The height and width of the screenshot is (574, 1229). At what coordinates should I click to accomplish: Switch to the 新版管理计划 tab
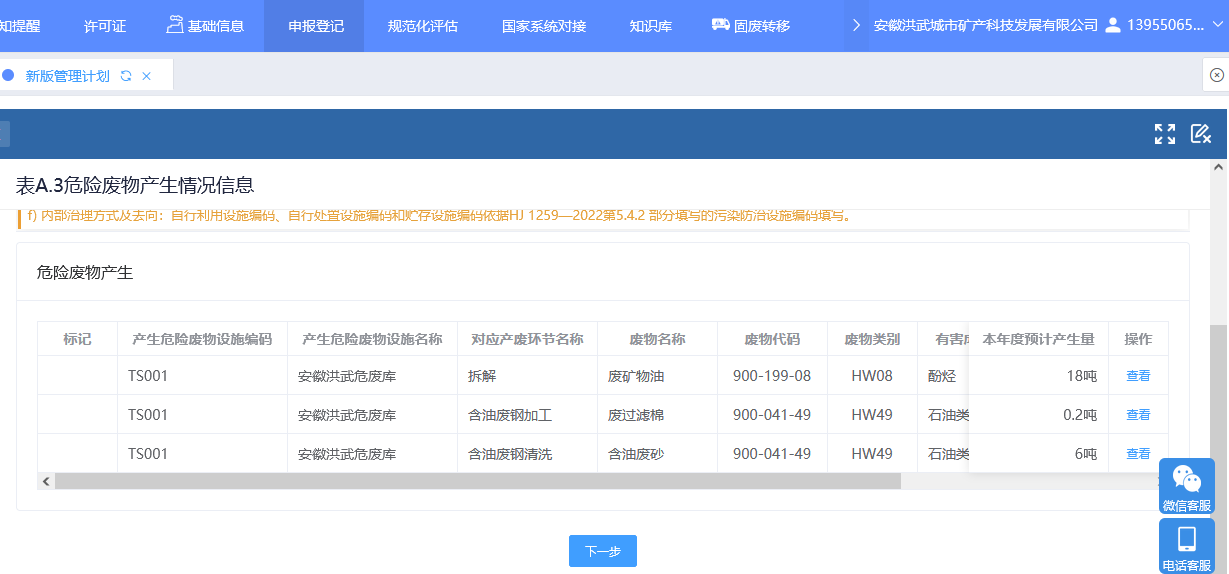click(68, 76)
